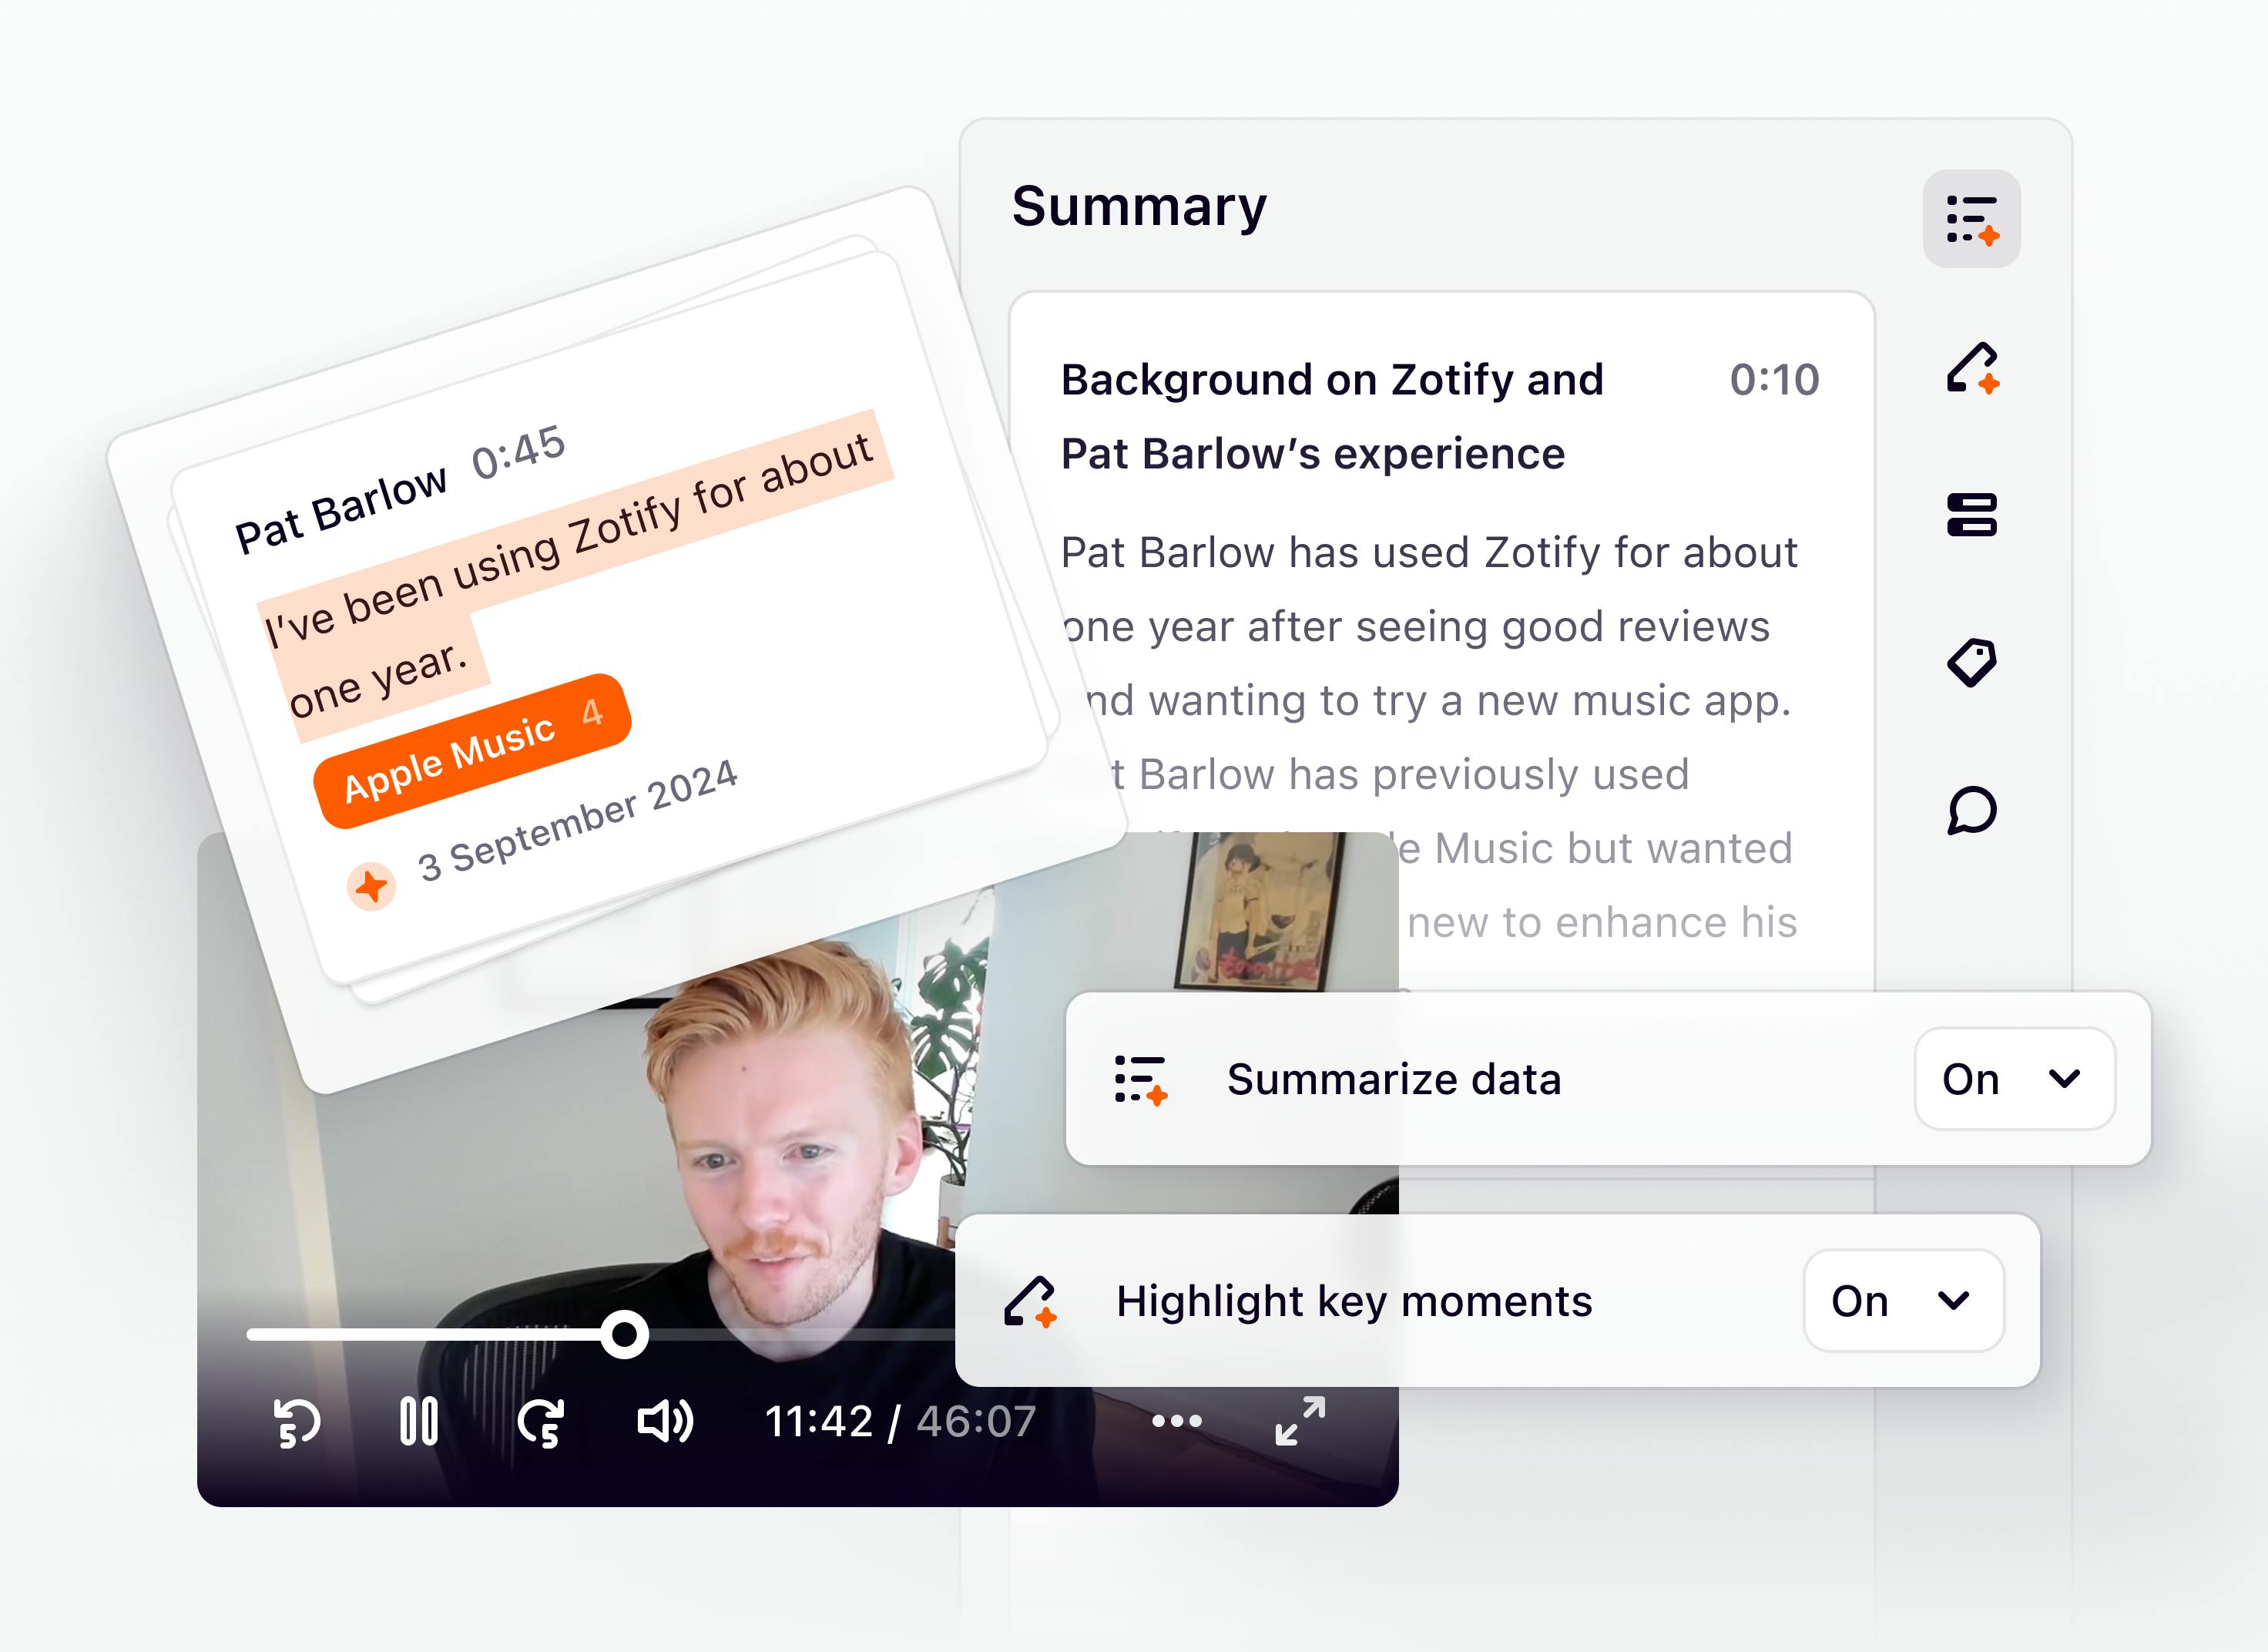Click the 3 September 2024 date
Image resolution: width=2268 pixels, height=1652 pixels.
(577, 820)
